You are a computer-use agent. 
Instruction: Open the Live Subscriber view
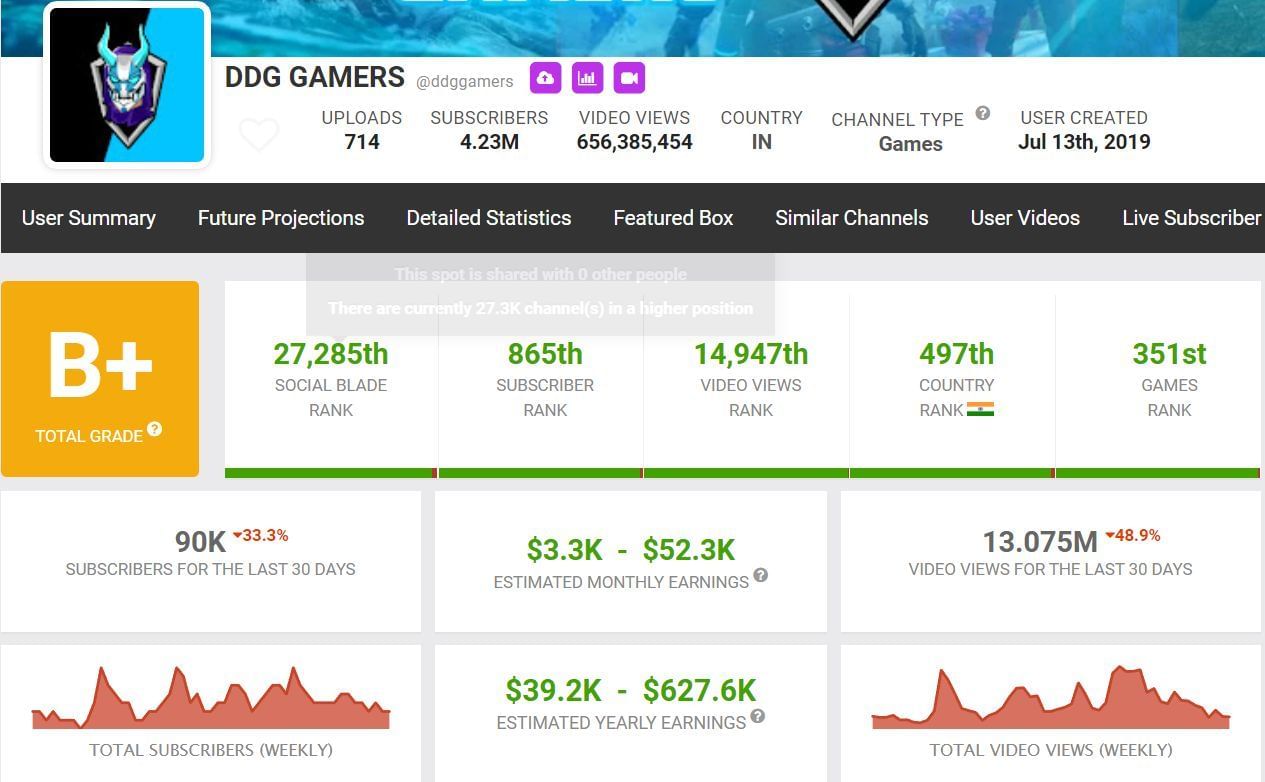1191,217
